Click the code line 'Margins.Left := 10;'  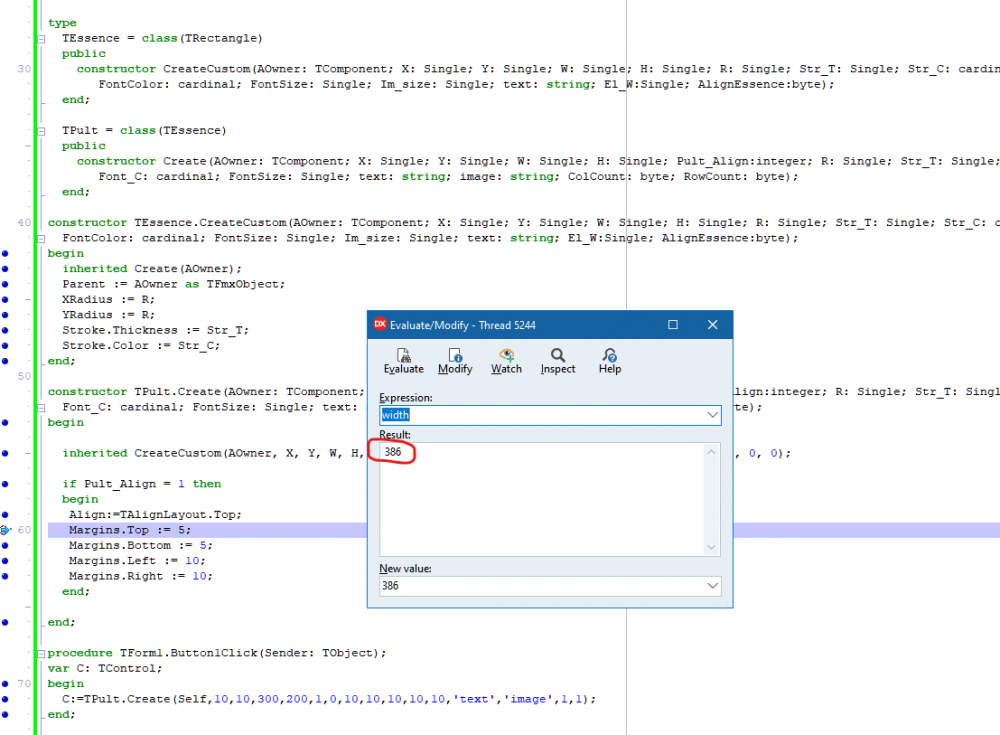click(137, 561)
